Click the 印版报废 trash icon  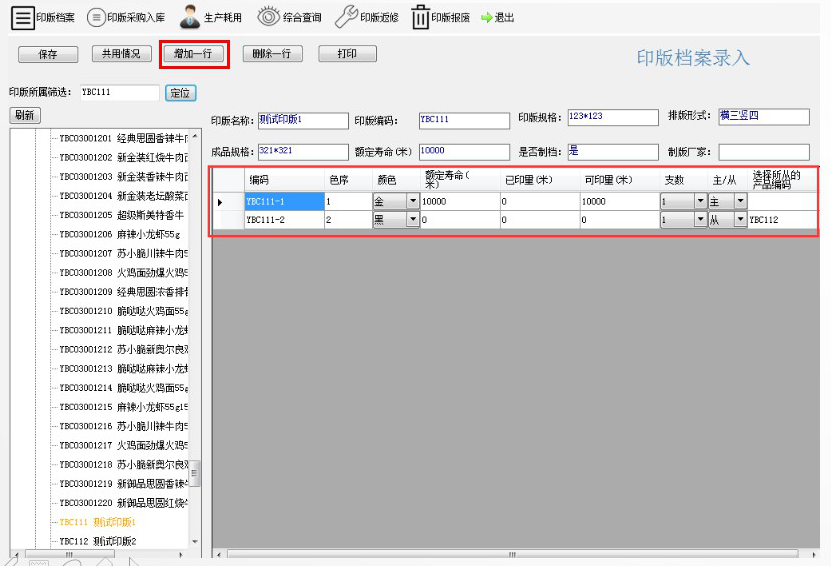tap(421, 17)
